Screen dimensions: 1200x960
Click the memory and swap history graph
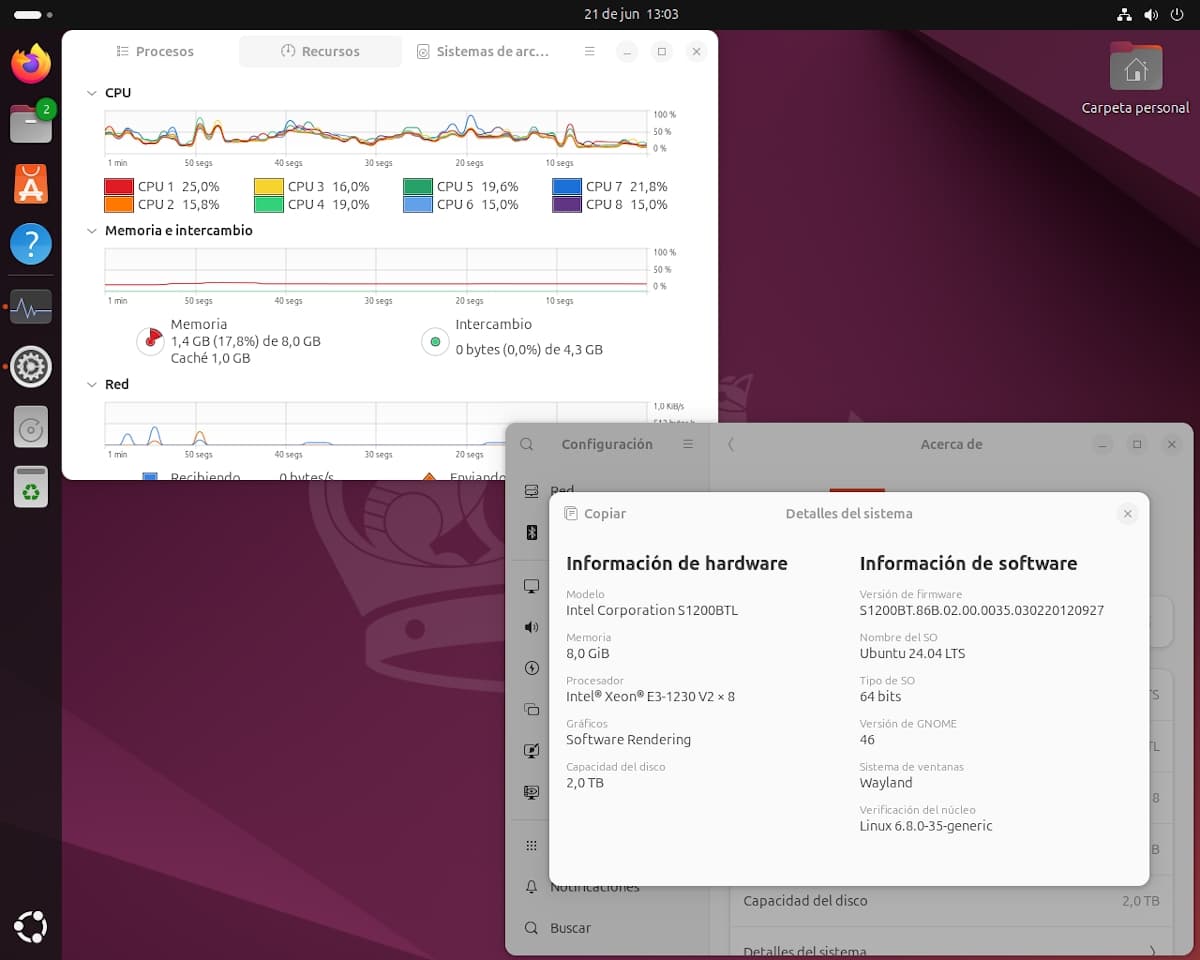(376, 270)
